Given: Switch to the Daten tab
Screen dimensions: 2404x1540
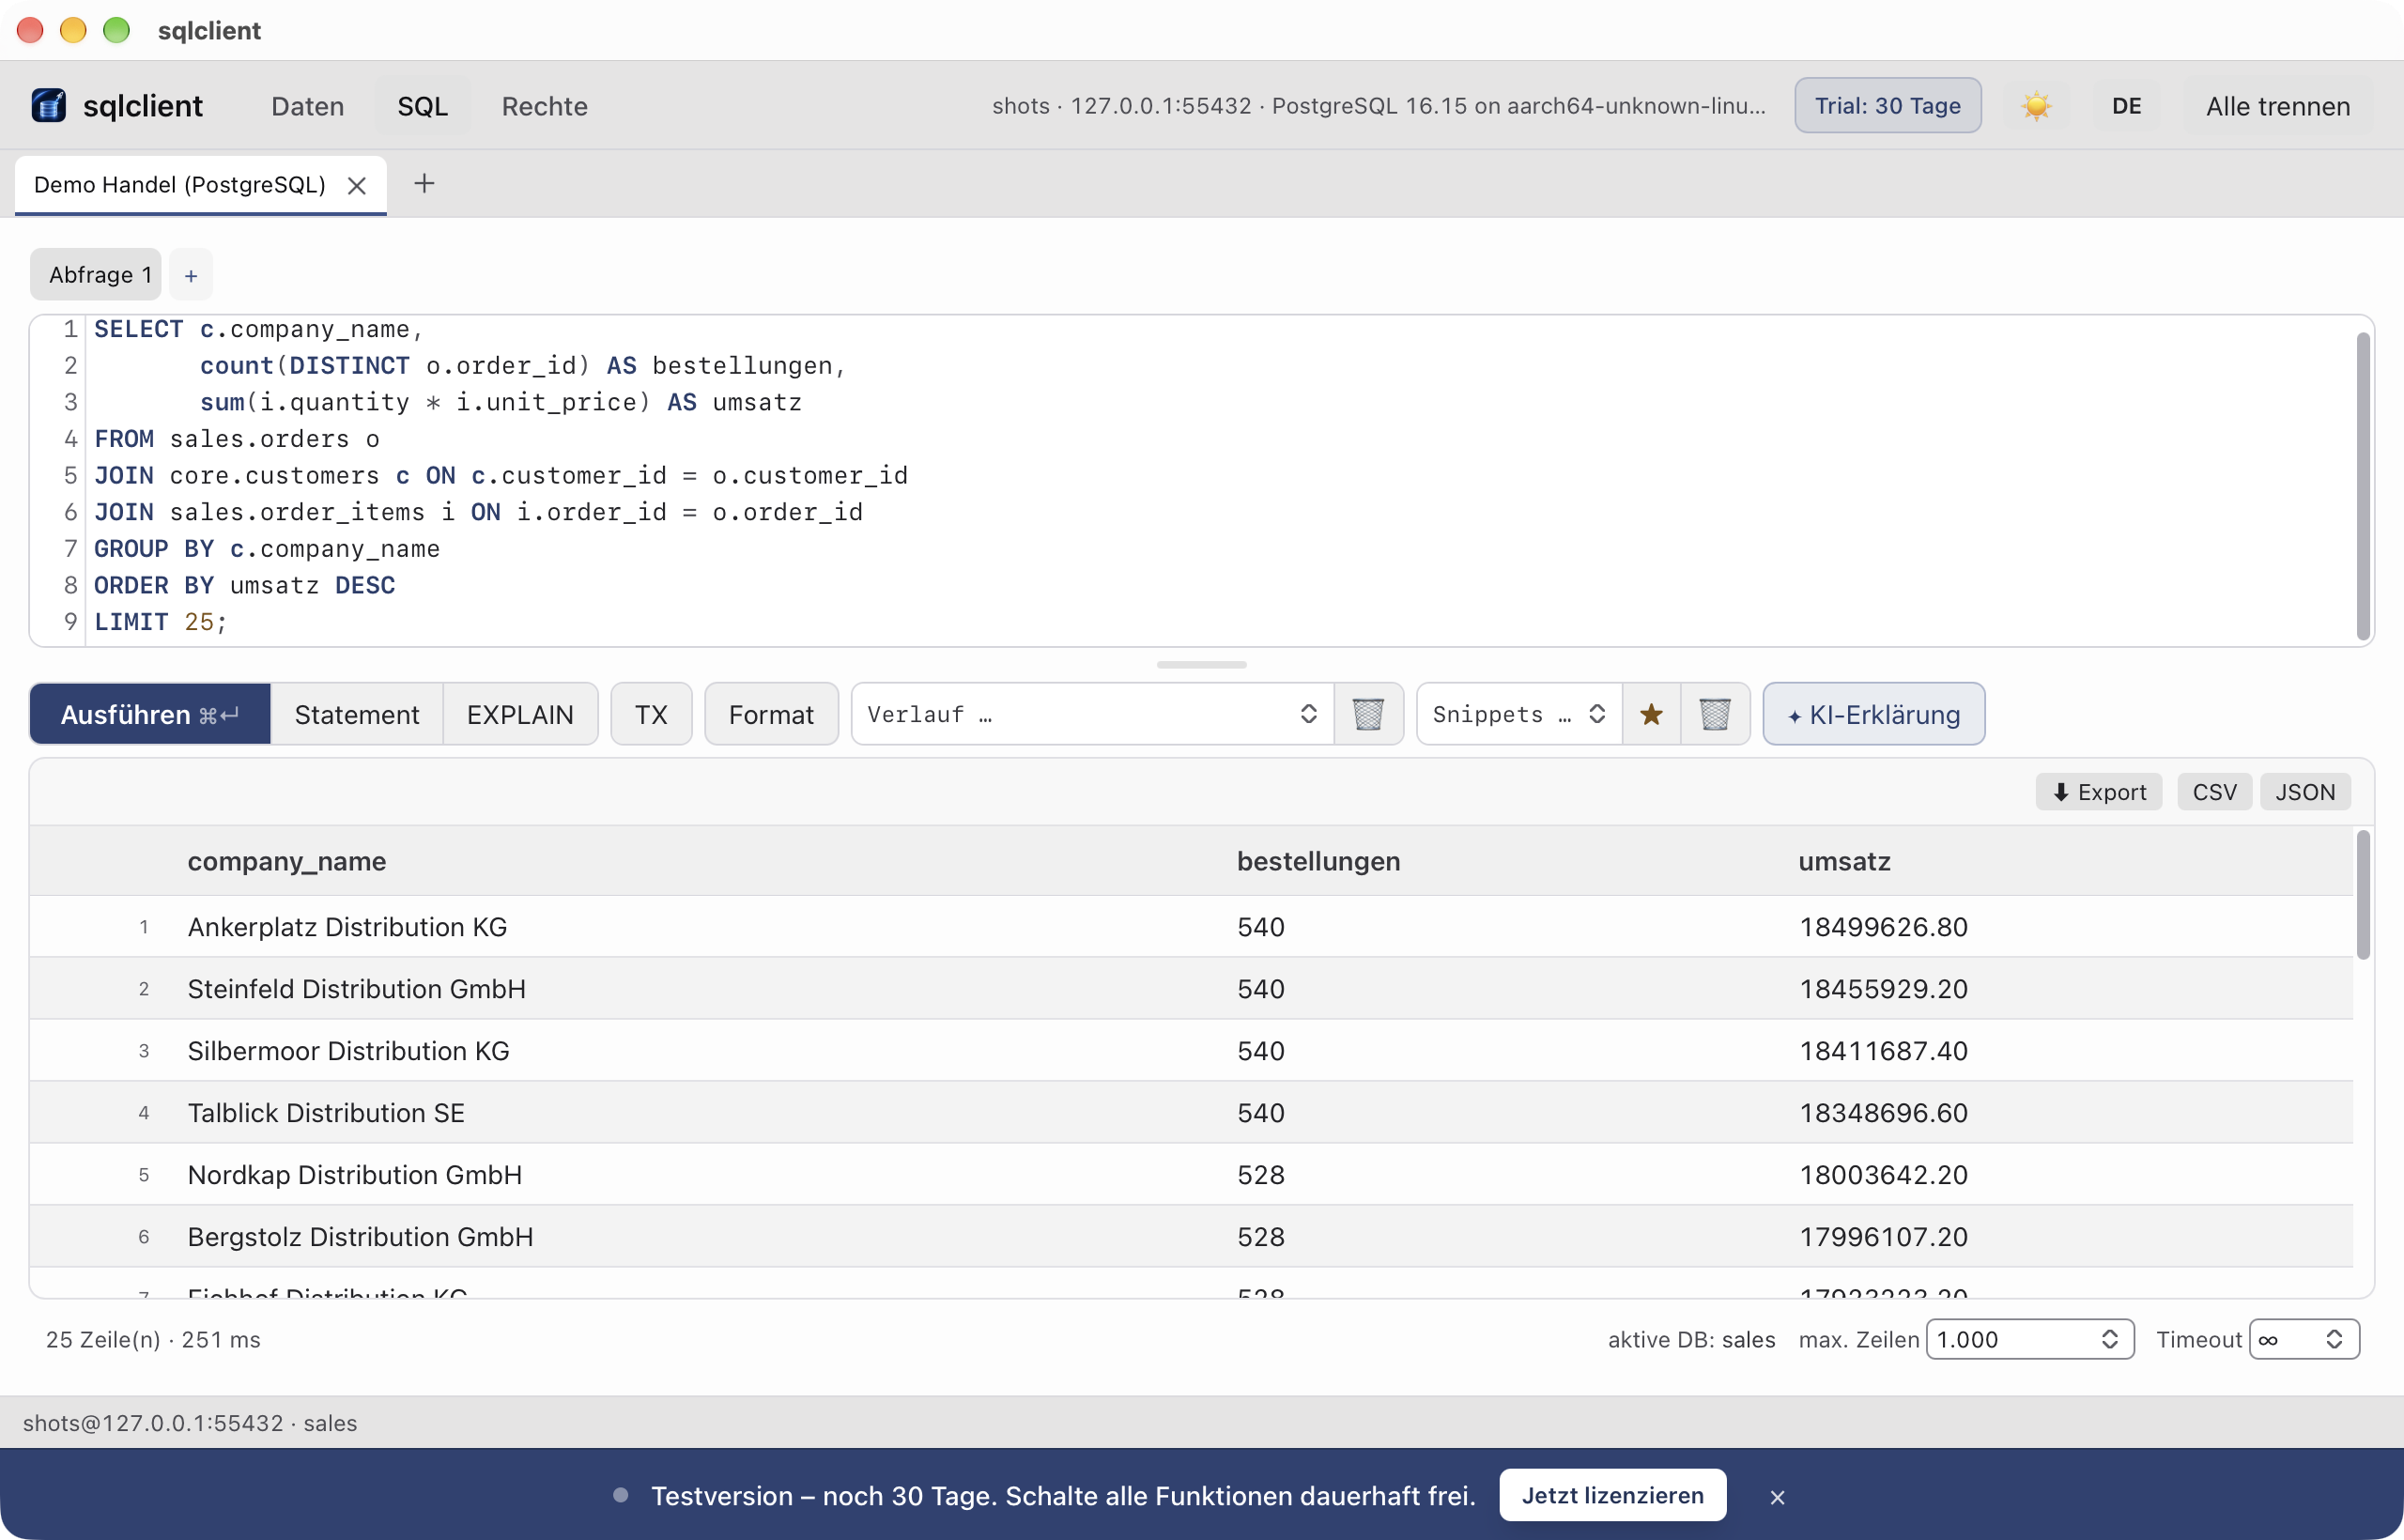Looking at the screenshot, I should pos(307,106).
